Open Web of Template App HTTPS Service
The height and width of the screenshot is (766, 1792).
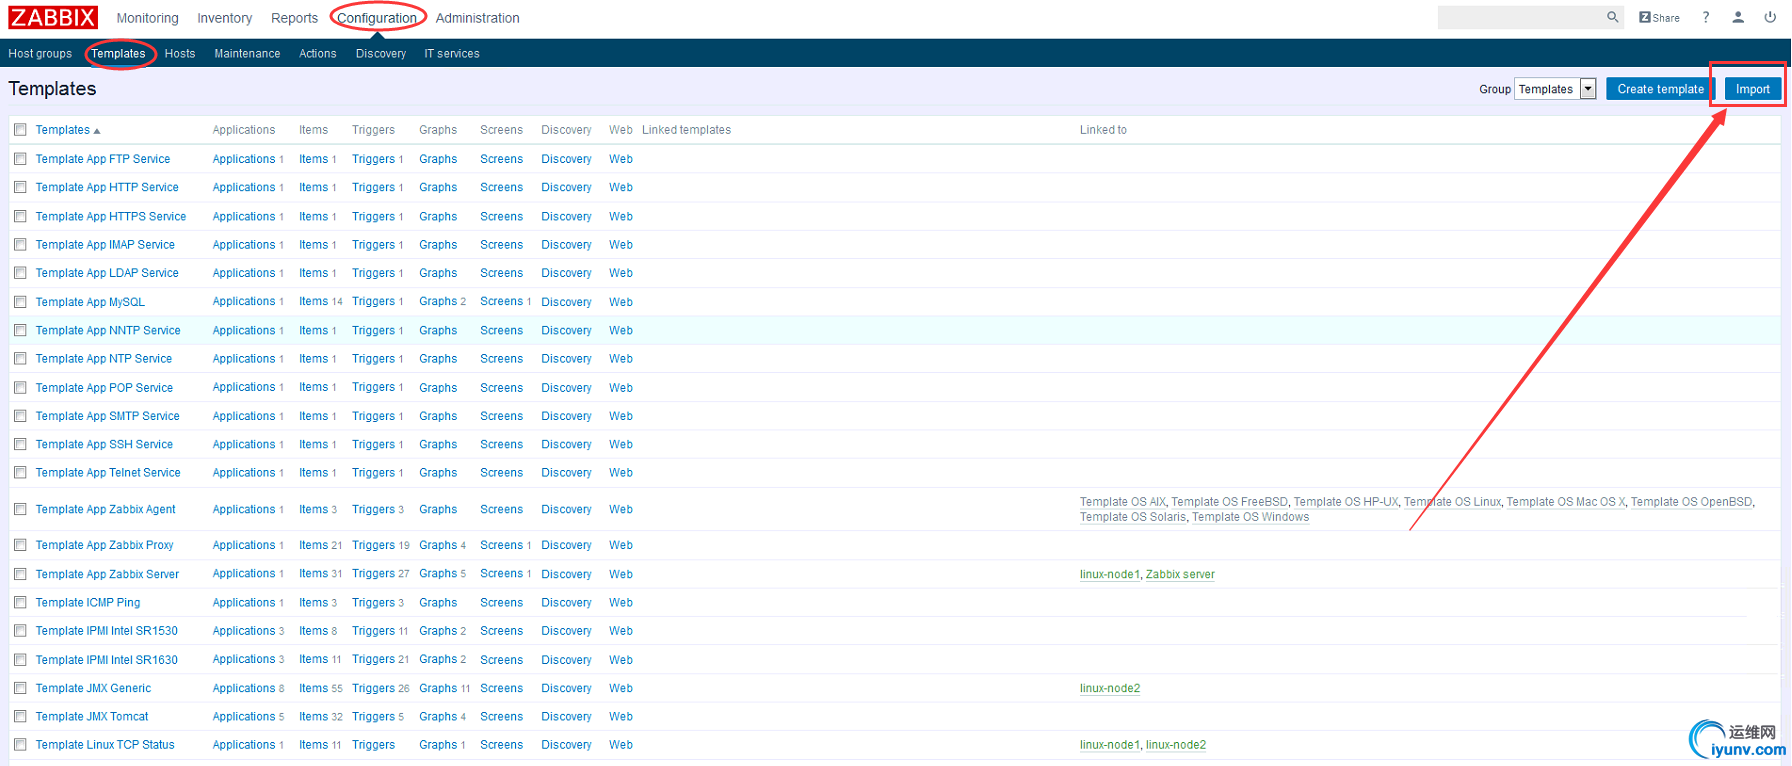[x=621, y=216]
